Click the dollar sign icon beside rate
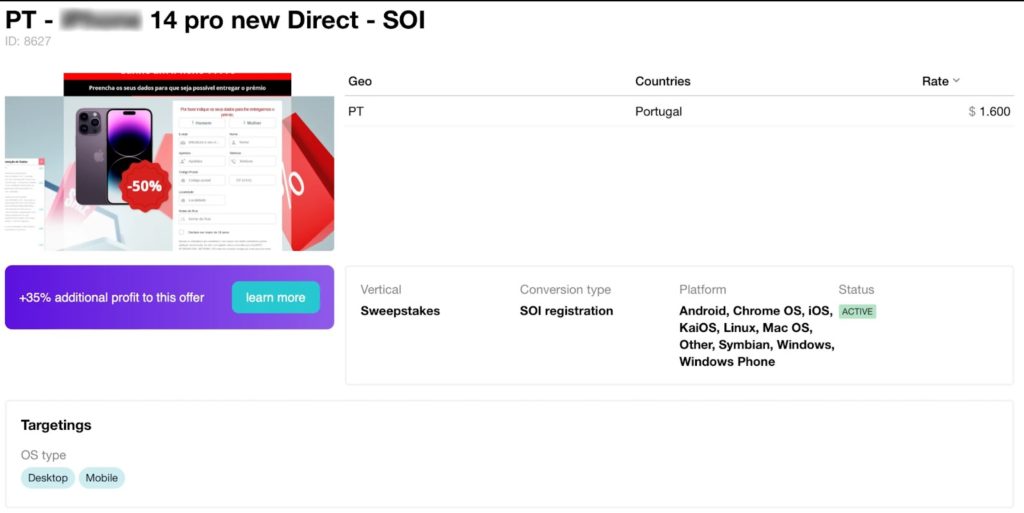Viewport: 1024px width, 513px height. tap(972, 112)
